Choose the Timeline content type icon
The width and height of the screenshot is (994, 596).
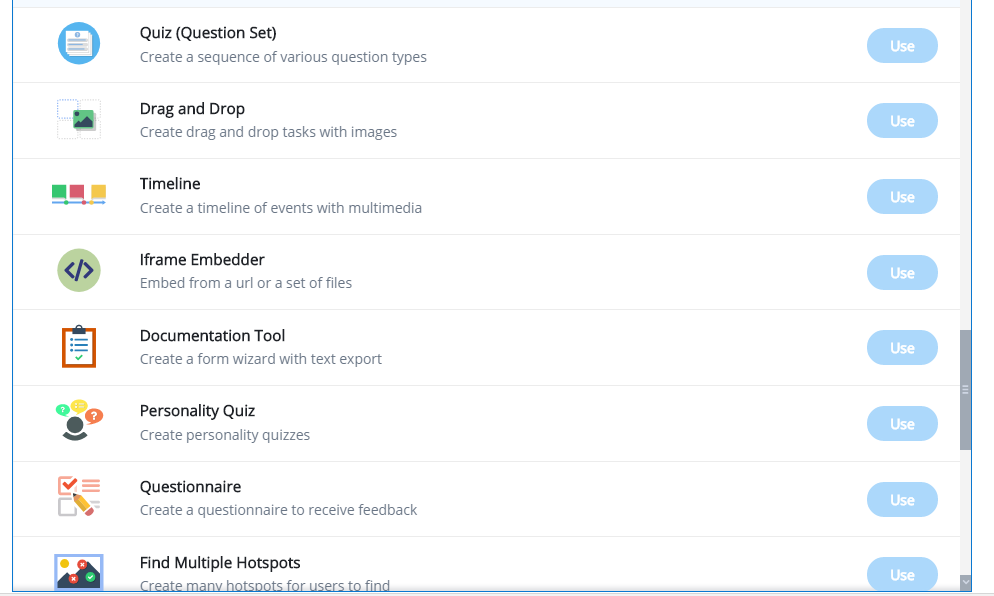click(79, 194)
